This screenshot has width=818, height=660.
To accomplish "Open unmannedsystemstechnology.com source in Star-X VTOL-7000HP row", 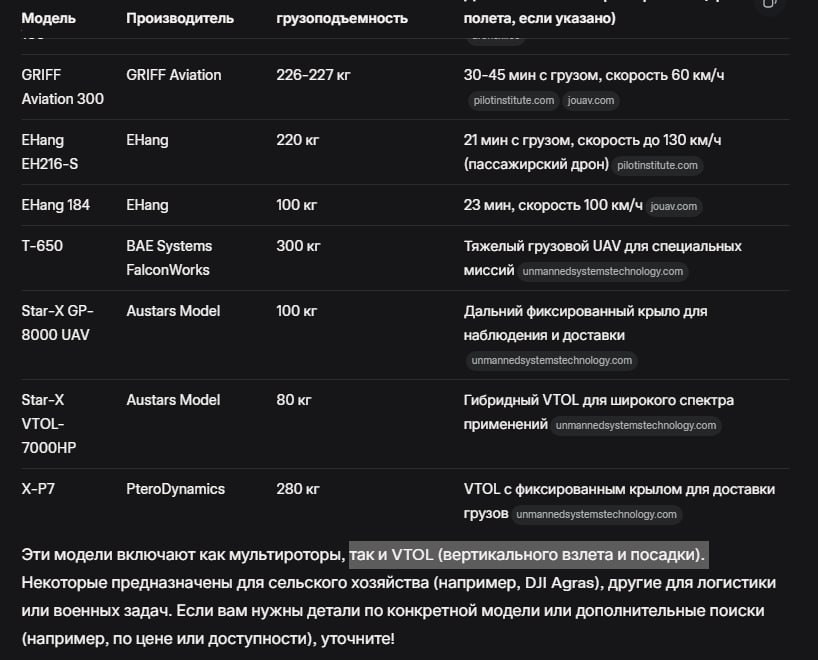I will (636, 425).
